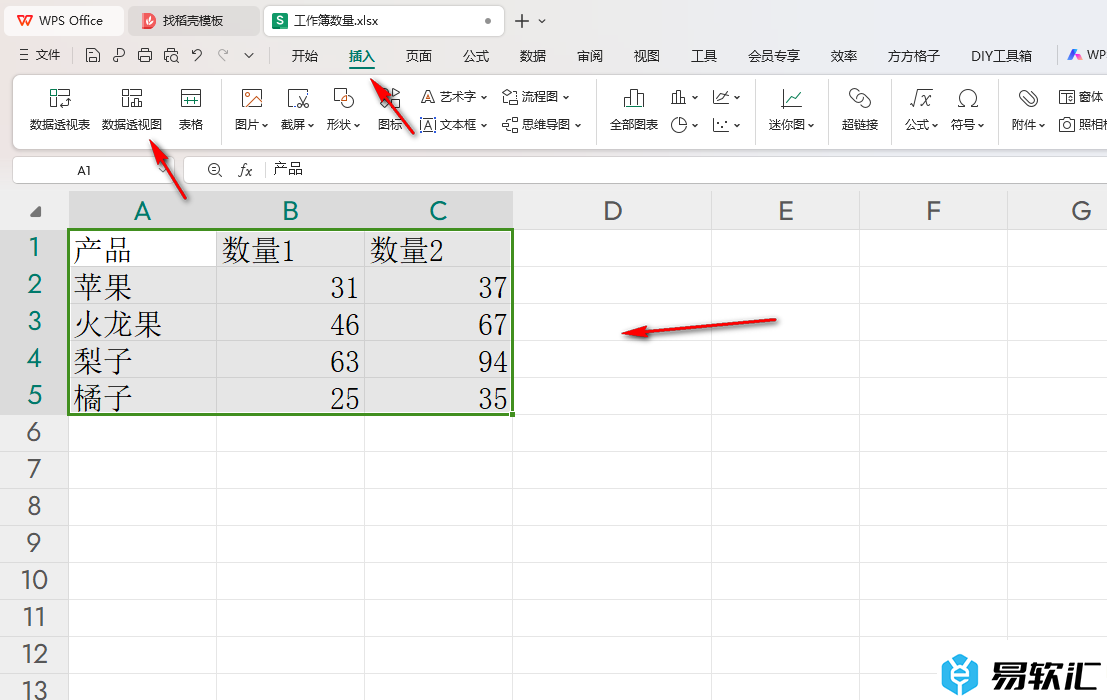1107x700 pixels.
Task: Click the PivotTable (数据透视表) icon
Action: [60, 99]
